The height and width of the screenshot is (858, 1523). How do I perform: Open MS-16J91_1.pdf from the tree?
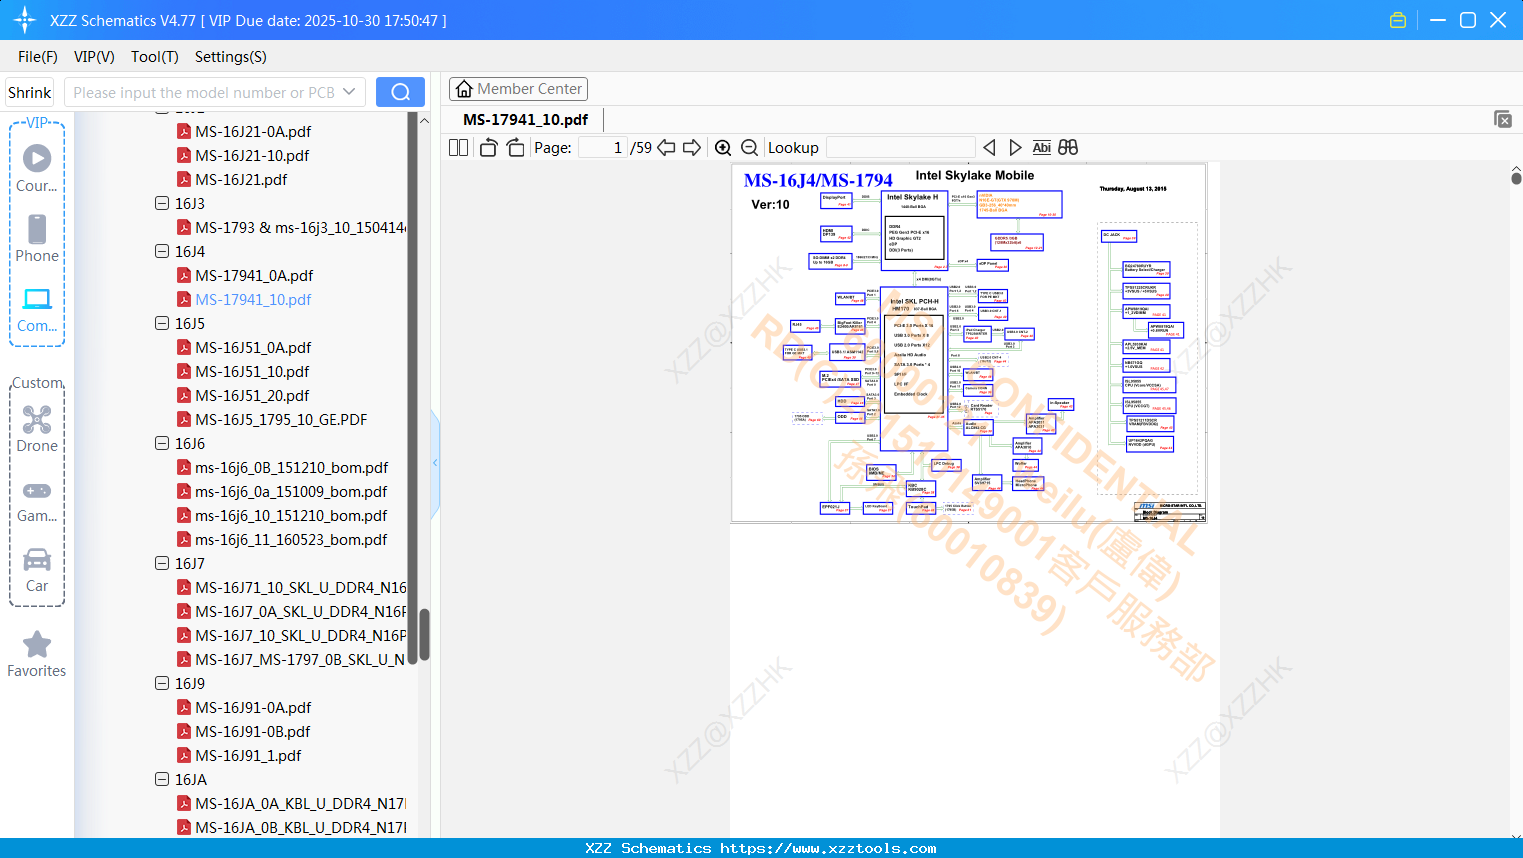coord(248,755)
